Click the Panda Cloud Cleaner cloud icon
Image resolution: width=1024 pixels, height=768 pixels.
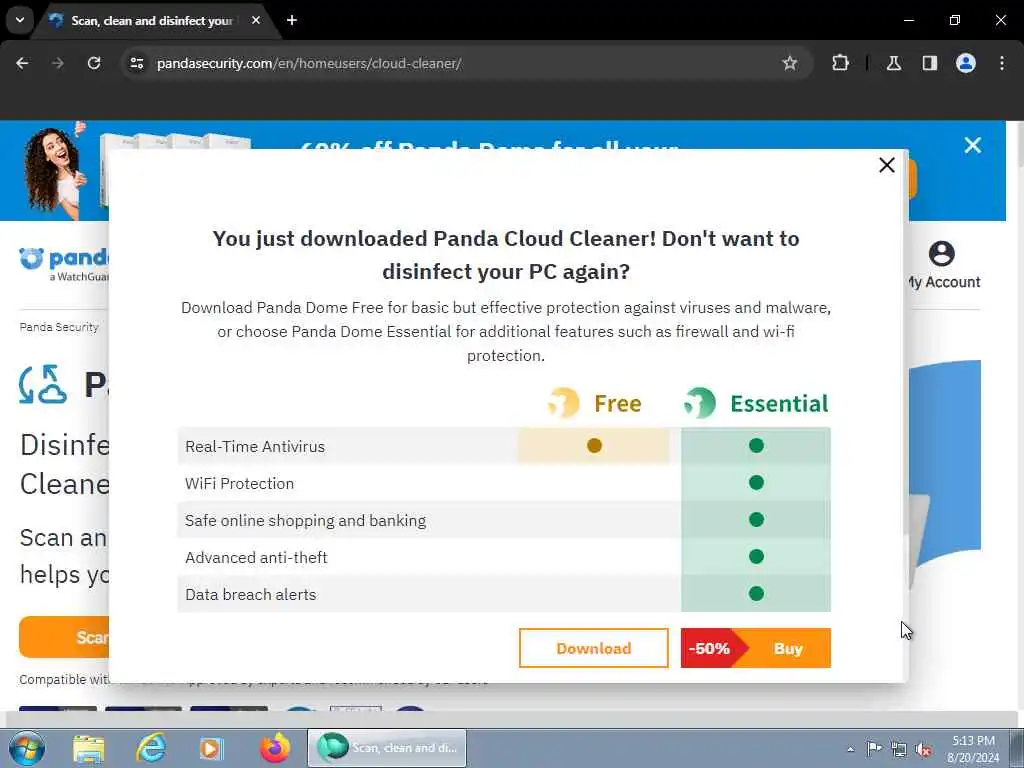43,384
